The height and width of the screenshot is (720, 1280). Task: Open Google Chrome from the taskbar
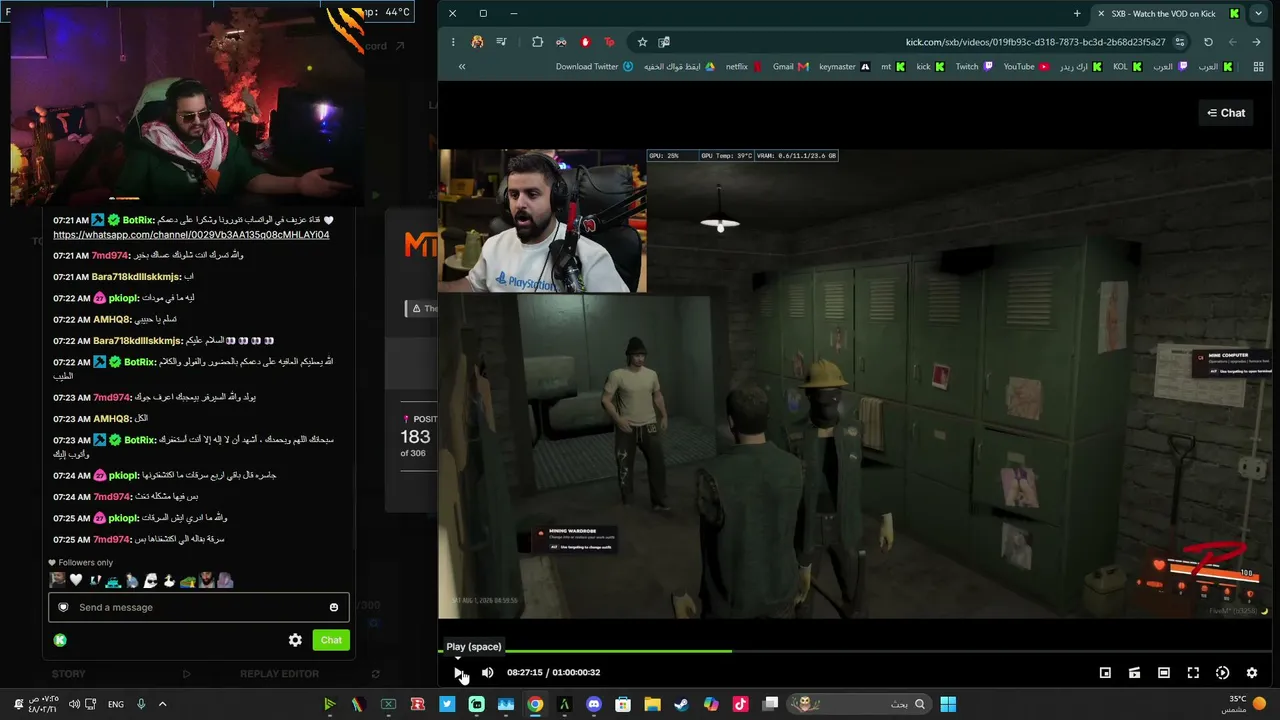coord(535,704)
